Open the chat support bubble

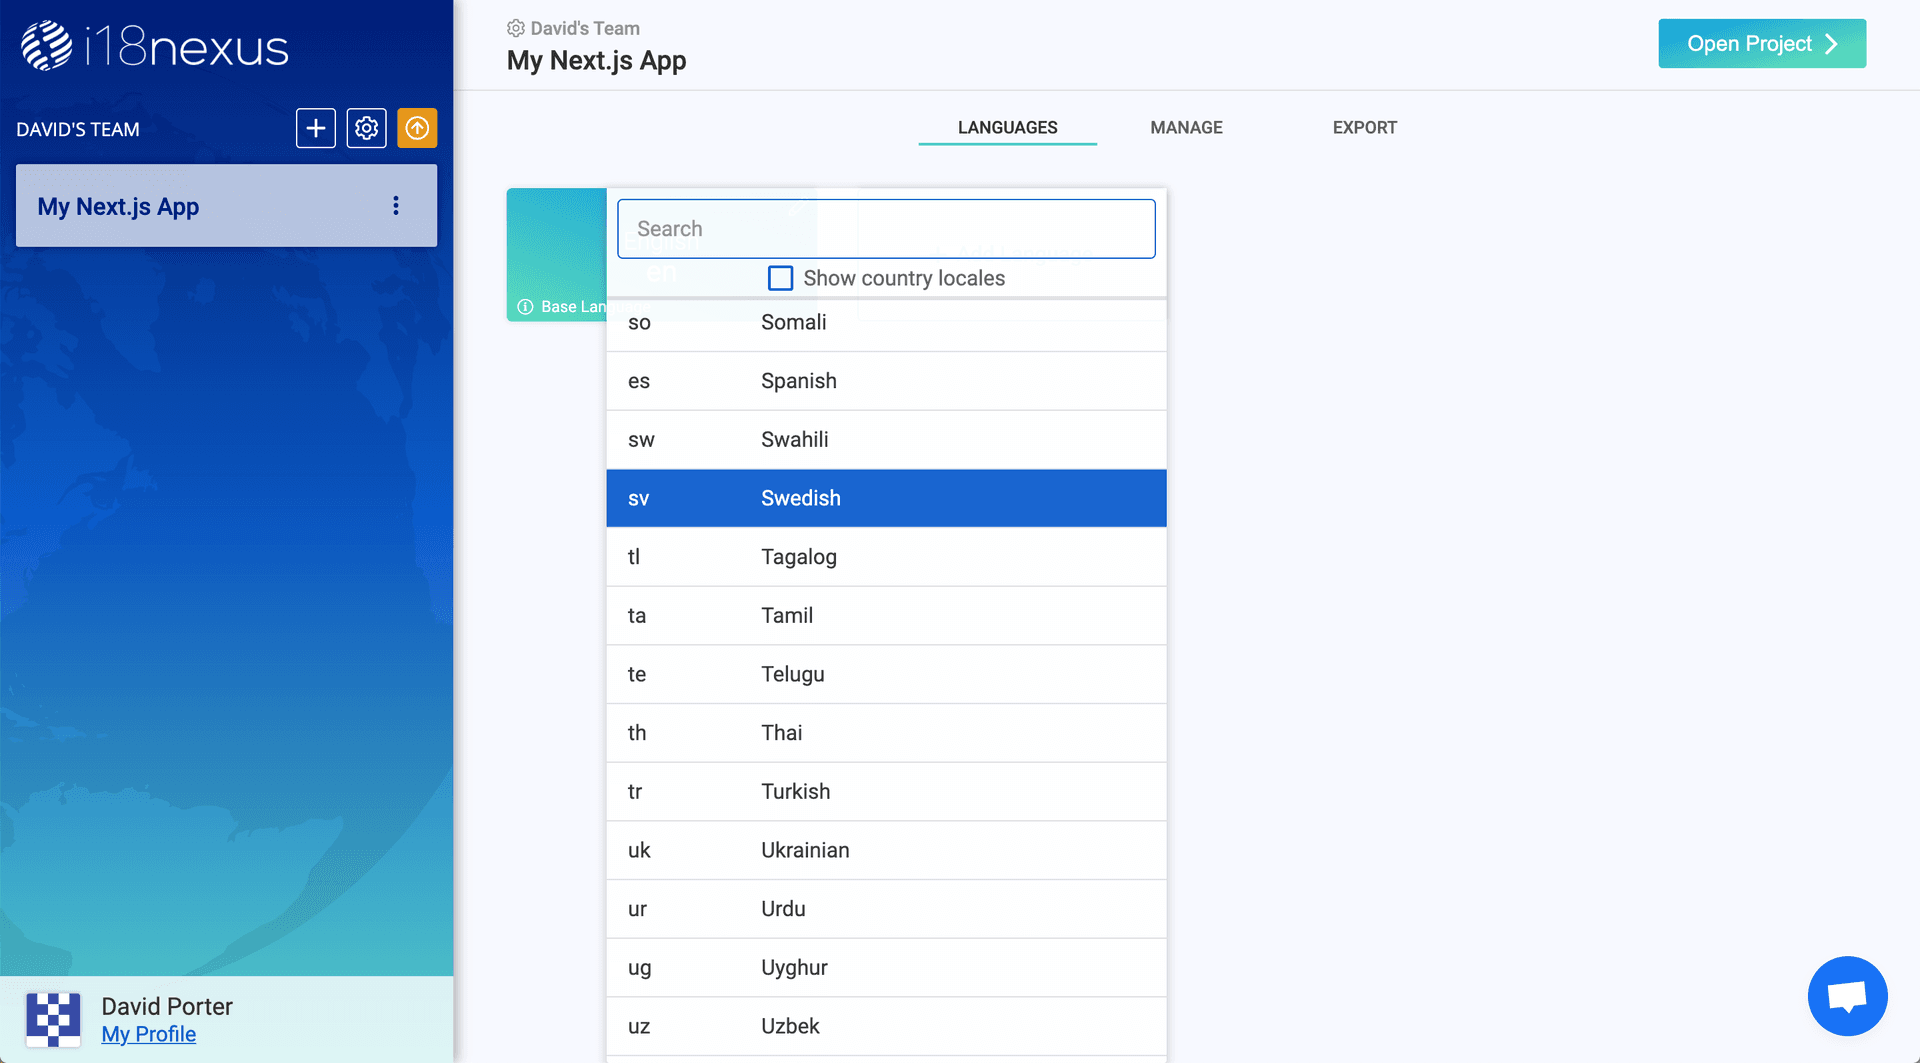click(x=1846, y=996)
